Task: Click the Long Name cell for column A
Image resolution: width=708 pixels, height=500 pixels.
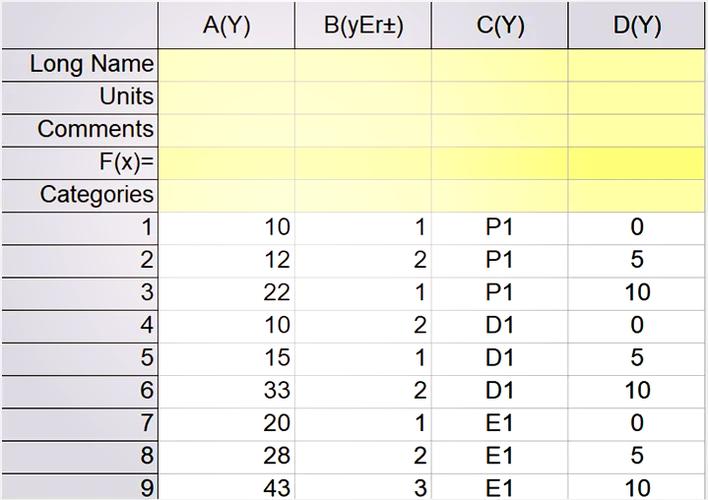Action: click(226, 64)
